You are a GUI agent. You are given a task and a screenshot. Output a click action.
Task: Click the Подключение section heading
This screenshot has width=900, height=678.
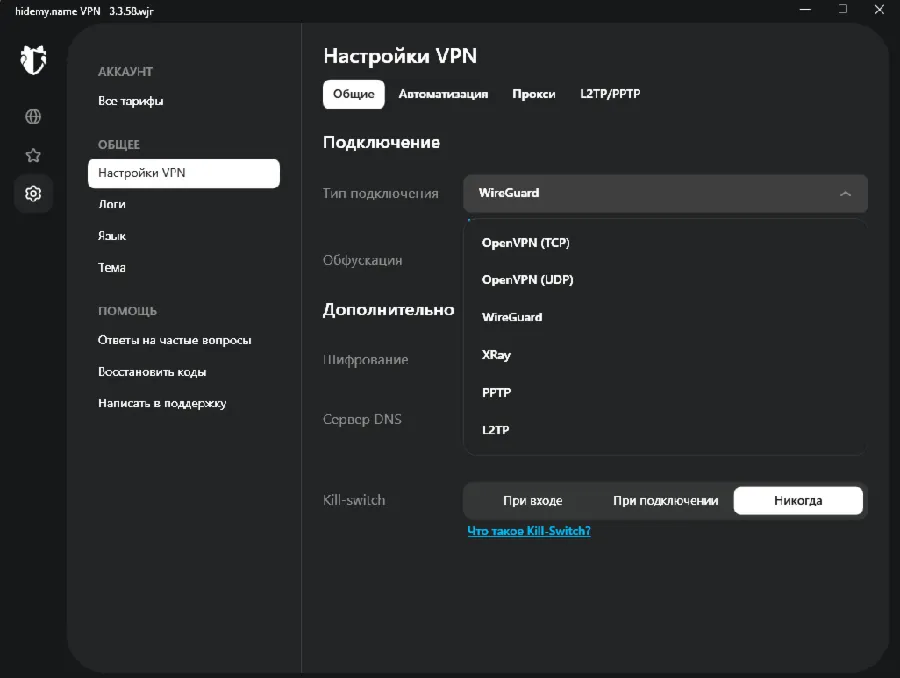381,142
